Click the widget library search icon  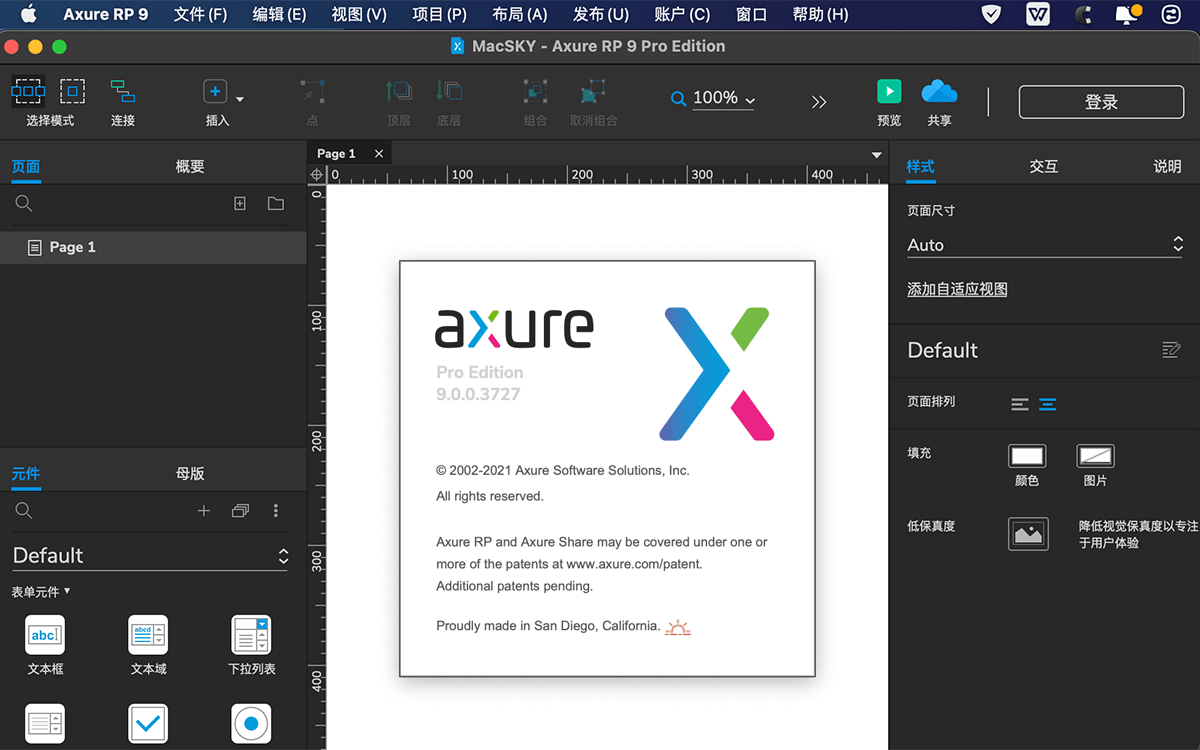point(24,511)
